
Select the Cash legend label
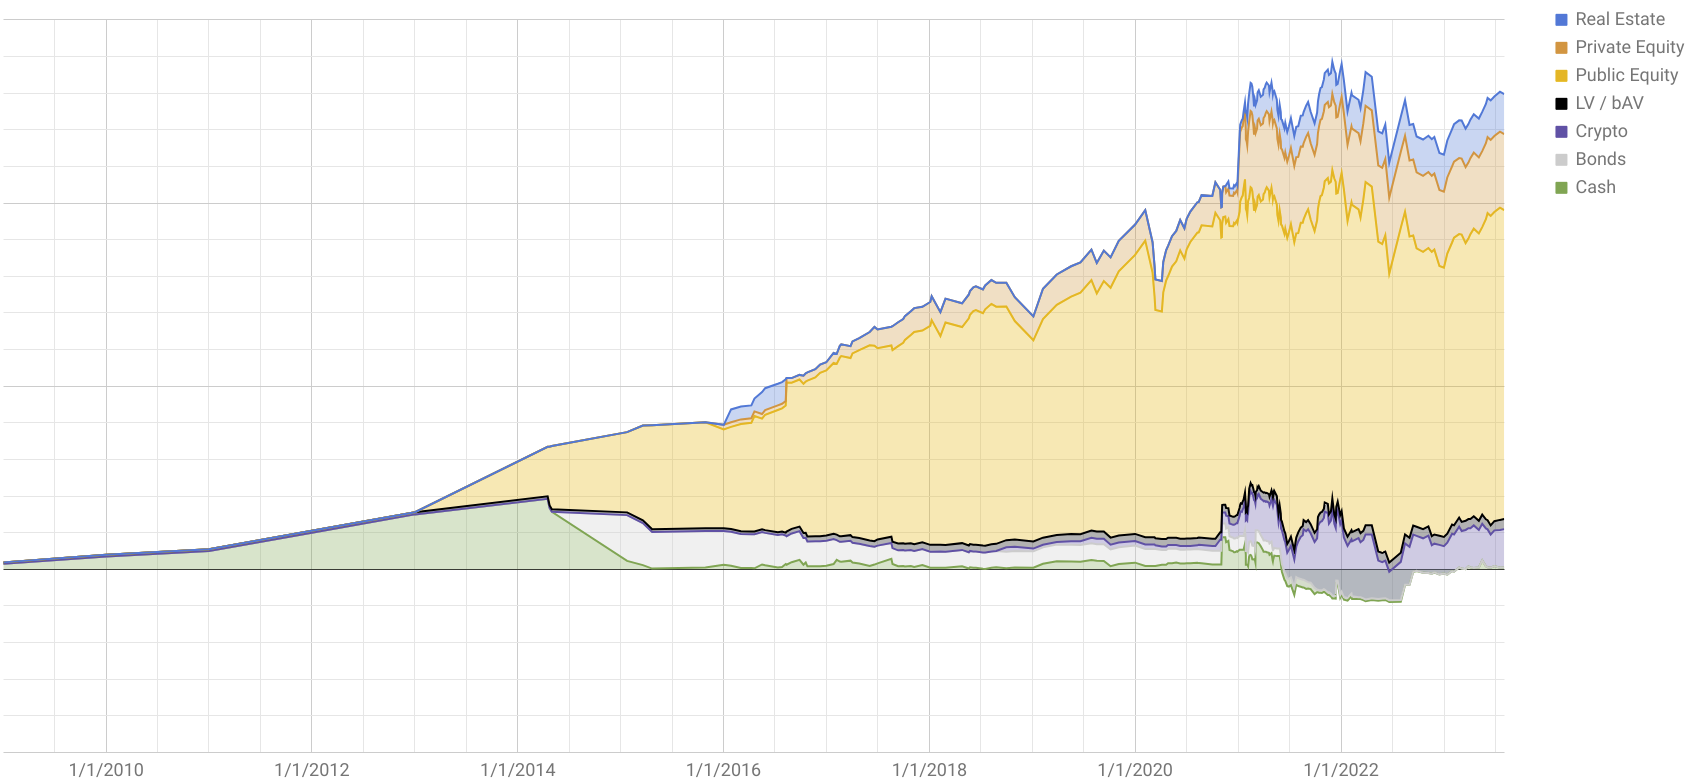pyautogui.click(x=1595, y=187)
